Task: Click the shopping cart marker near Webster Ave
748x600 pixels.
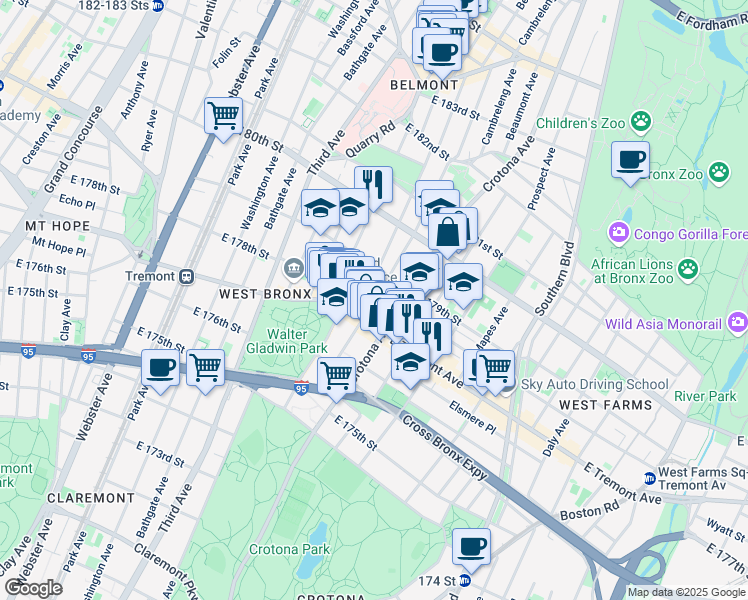Action: tap(223, 115)
